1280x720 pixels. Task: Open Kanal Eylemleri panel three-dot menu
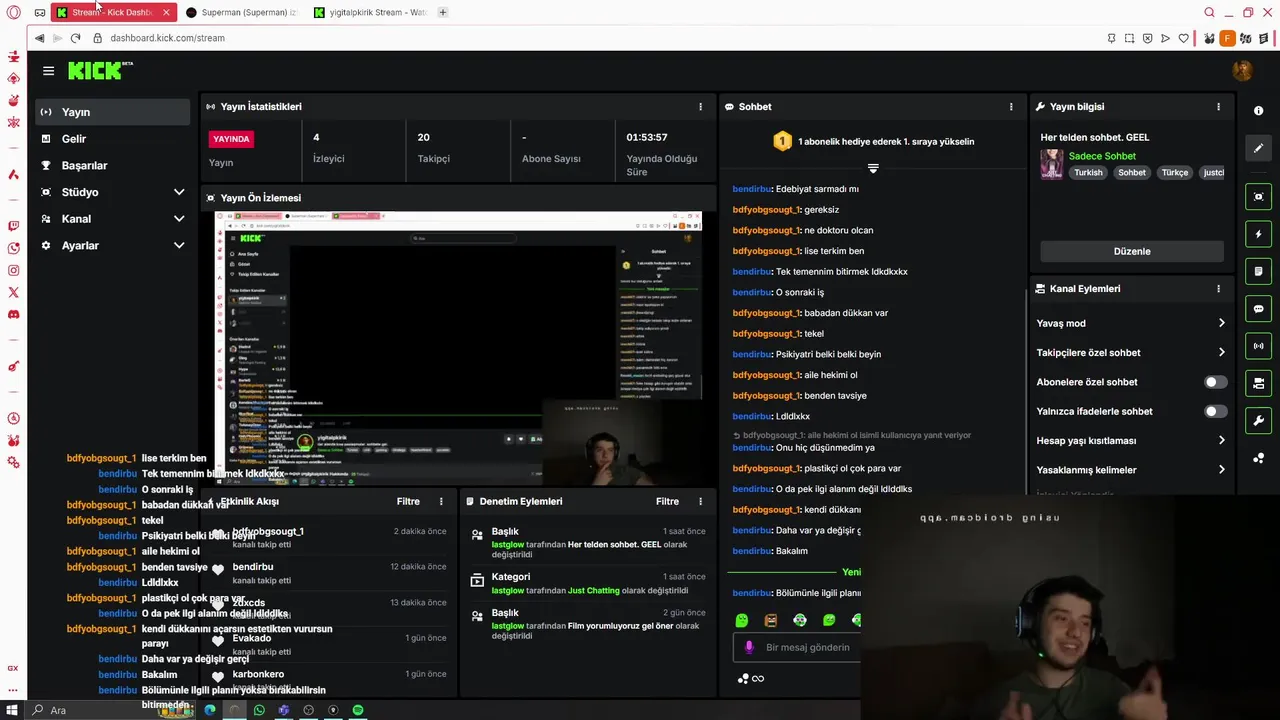pyautogui.click(x=1218, y=288)
